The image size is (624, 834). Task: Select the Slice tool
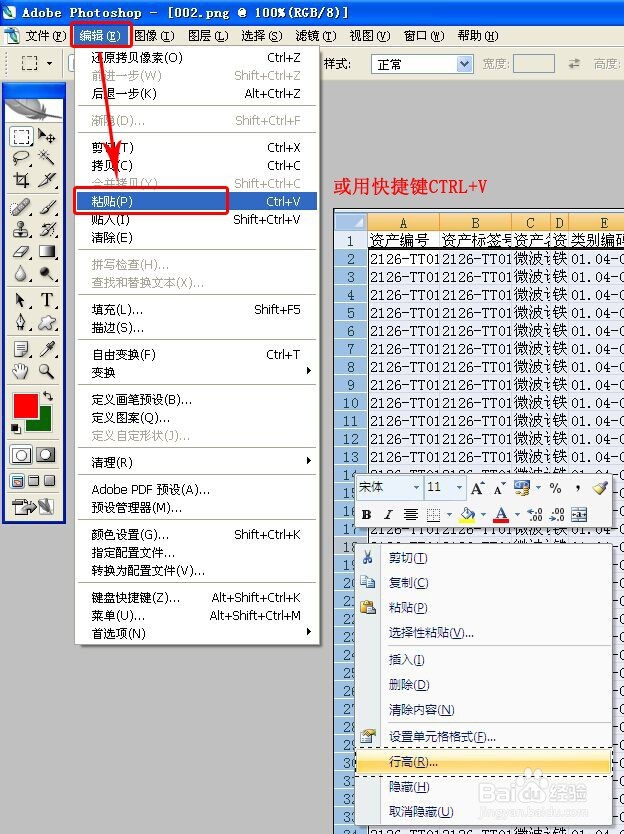[x=47, y=180]
